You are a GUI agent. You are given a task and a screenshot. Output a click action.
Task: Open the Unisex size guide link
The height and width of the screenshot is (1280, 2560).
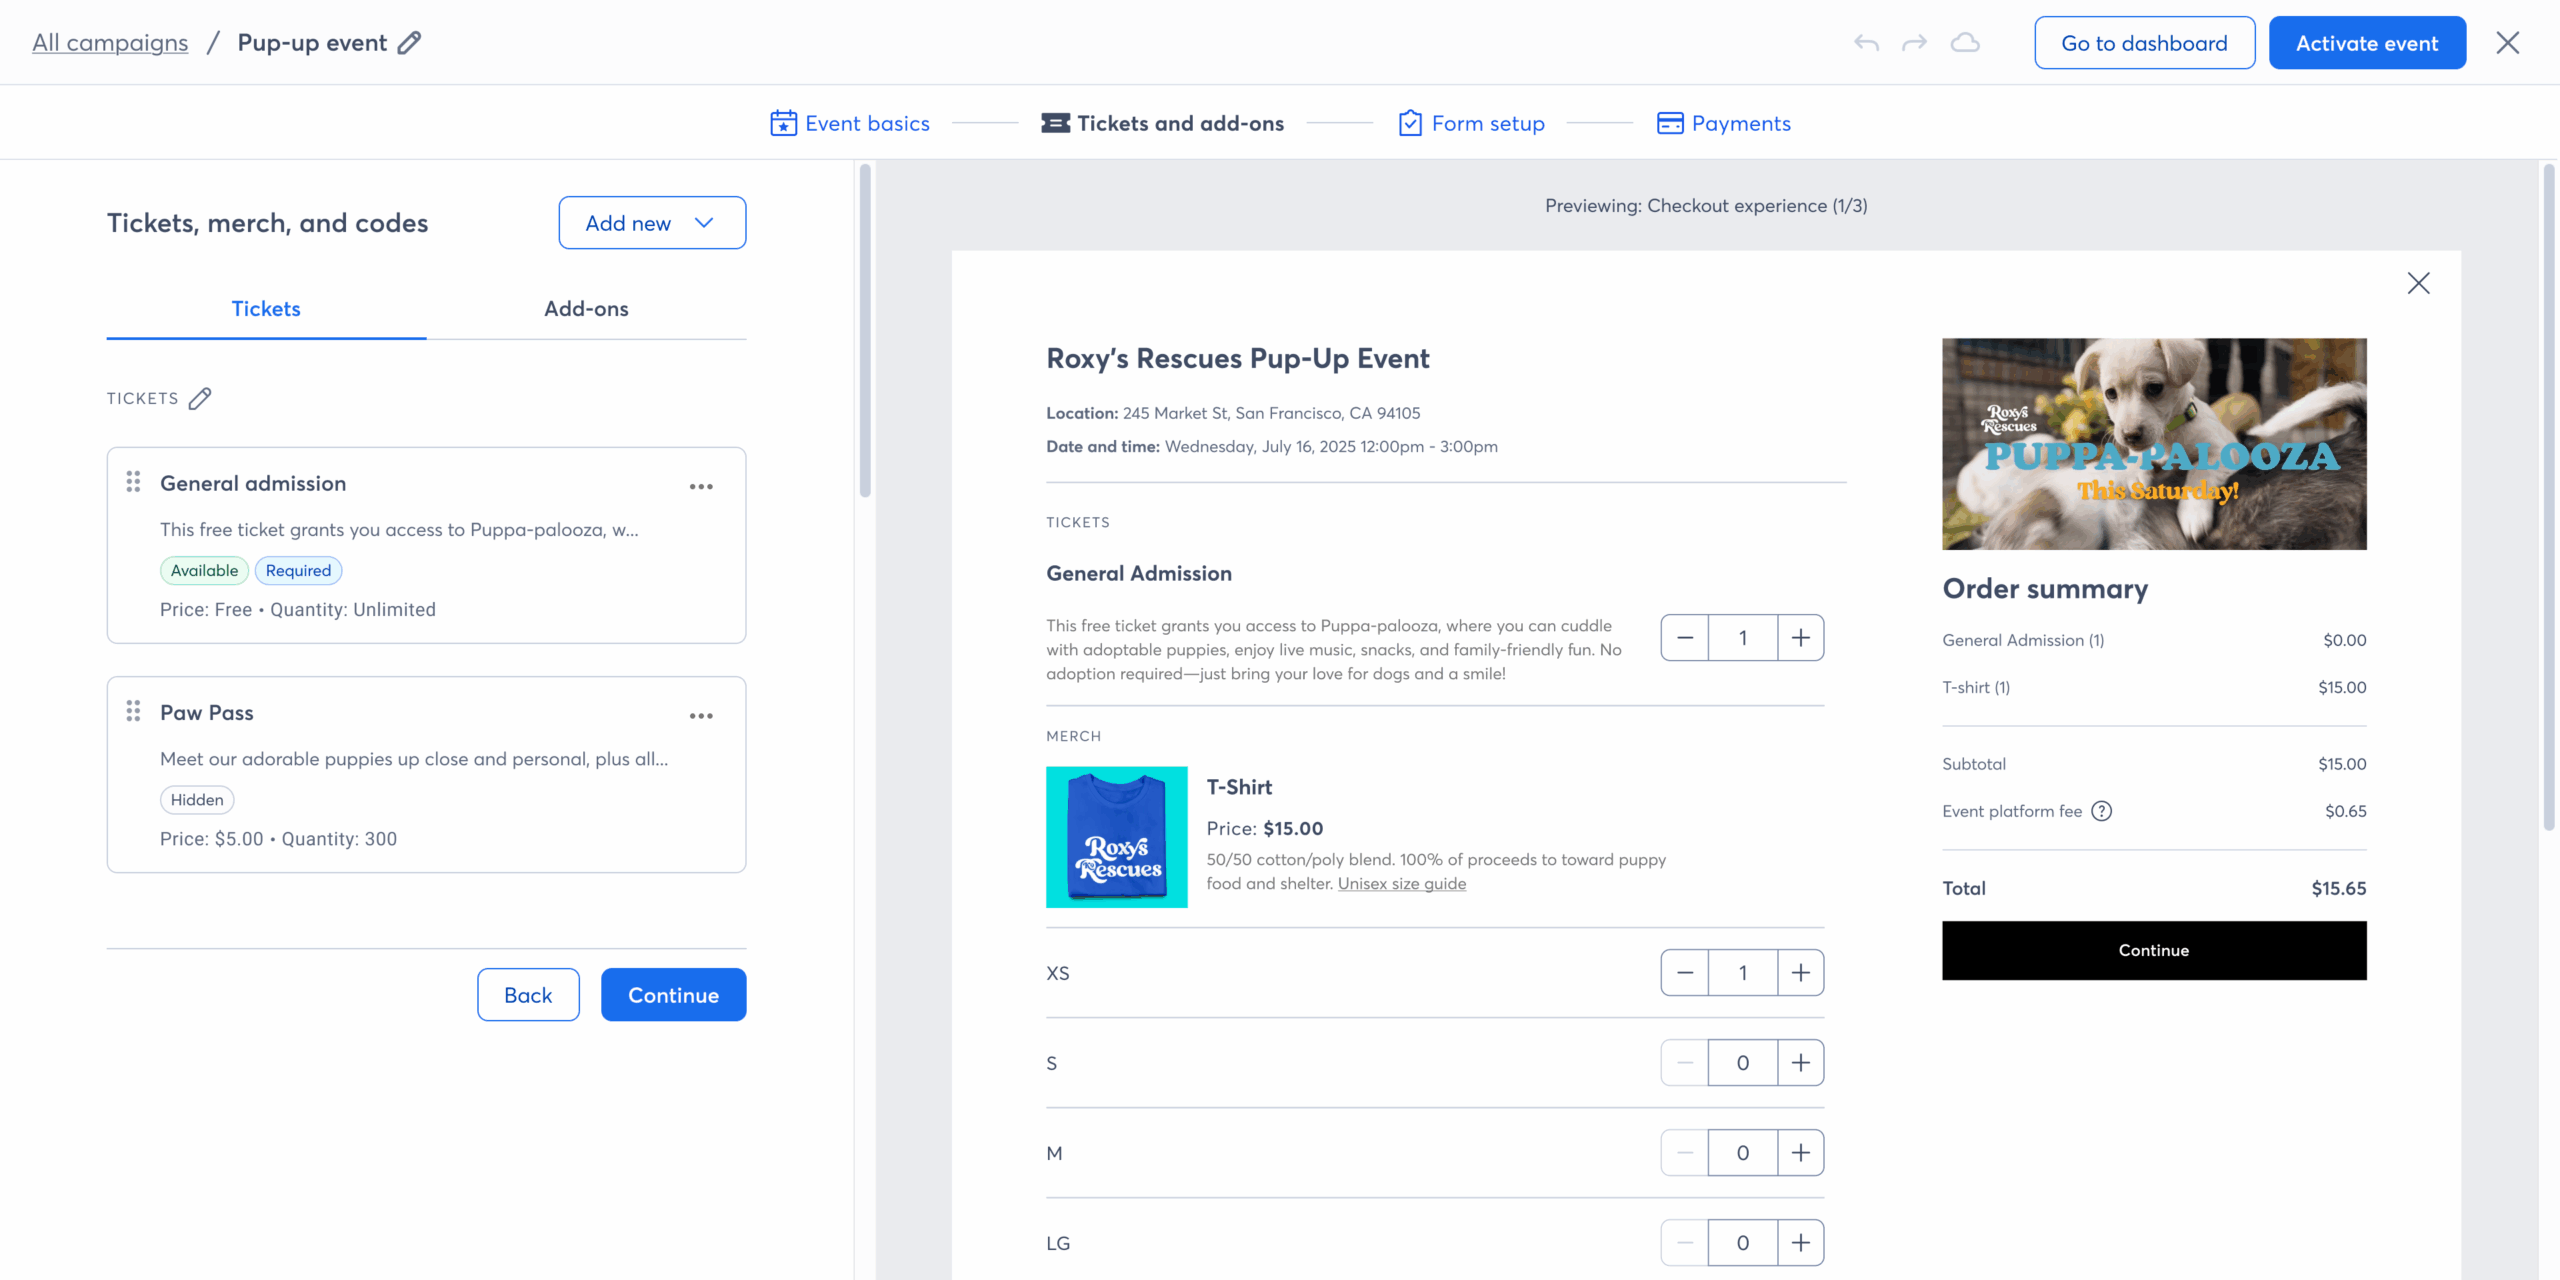tap(1402, 884)
